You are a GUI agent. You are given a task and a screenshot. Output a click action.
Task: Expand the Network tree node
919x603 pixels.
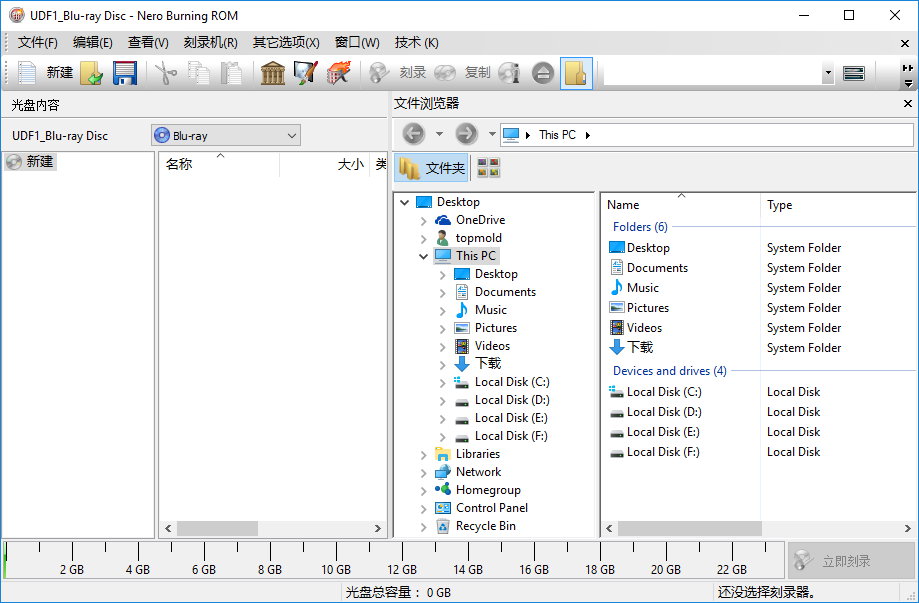[x=423, y=472]
